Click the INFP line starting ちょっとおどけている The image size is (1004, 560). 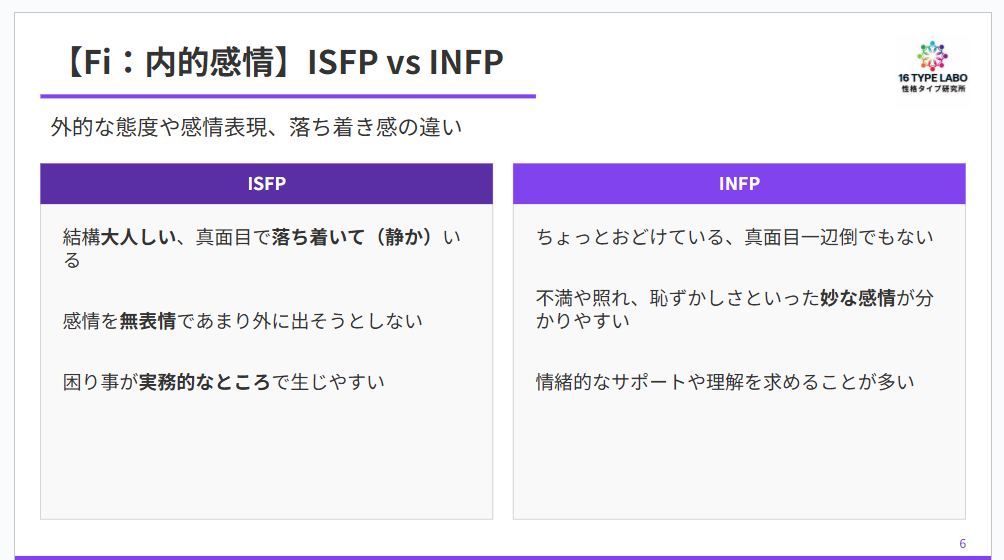tap(734, 237)
